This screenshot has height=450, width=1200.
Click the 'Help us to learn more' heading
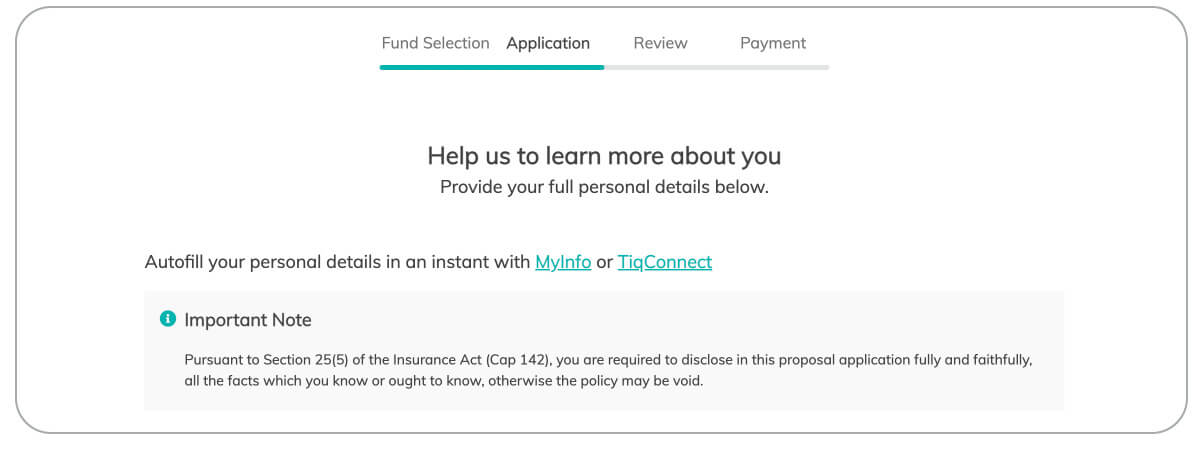click(604, 156)
